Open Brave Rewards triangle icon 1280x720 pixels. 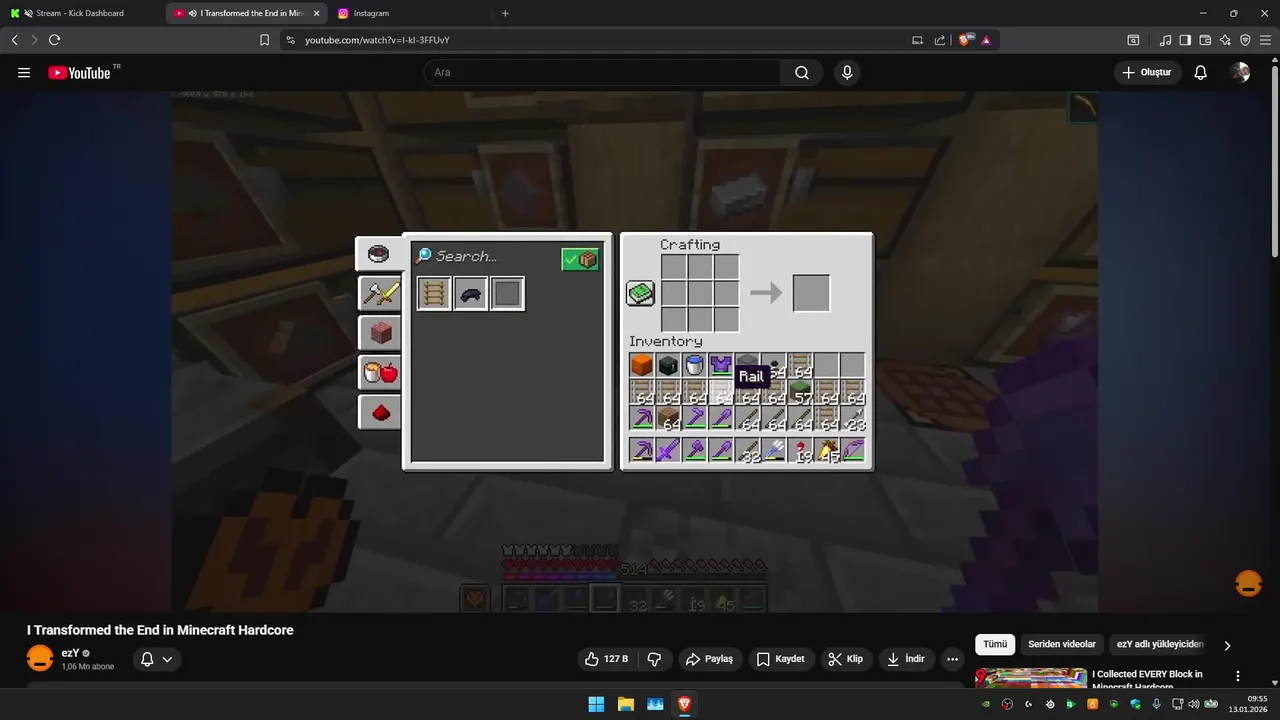pyautogui.click(x=986, y=40)
